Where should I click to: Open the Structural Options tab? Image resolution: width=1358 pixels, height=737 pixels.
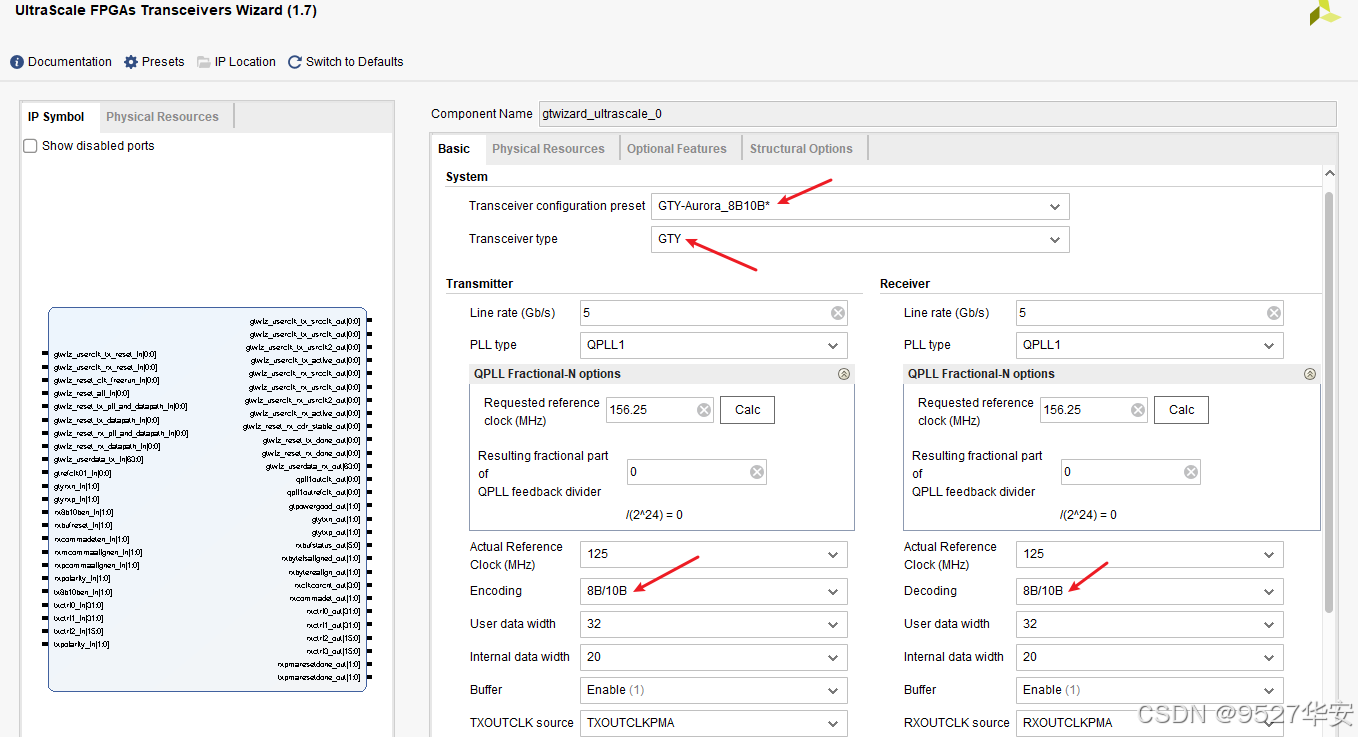801,149
